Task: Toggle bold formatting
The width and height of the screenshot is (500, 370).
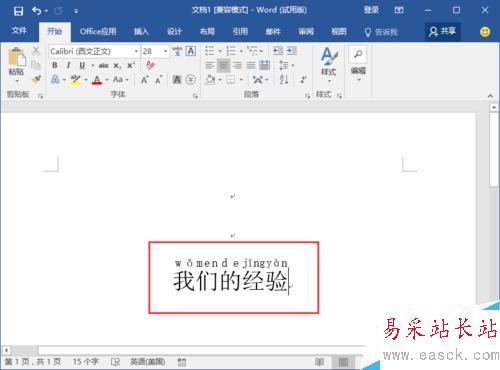Action: (55, 65)
